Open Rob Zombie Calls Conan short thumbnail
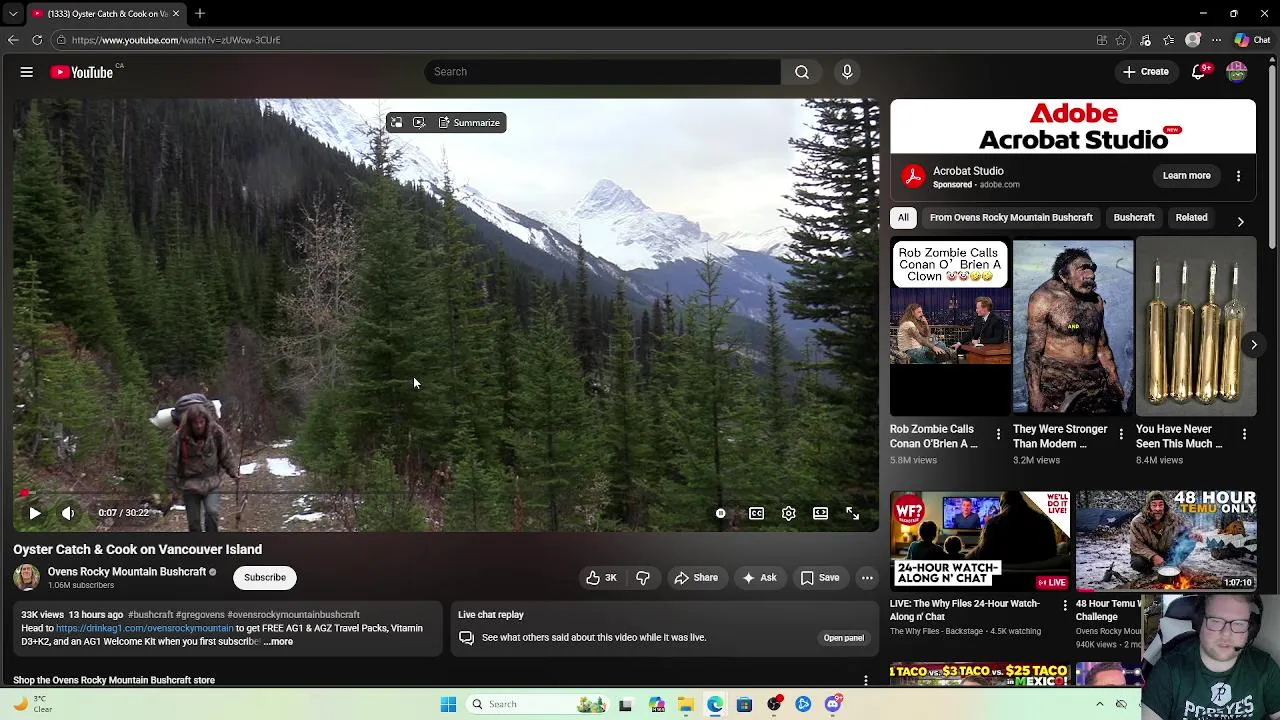Image resolution: width=1280 pixels, height=720 pixels. 950,326
